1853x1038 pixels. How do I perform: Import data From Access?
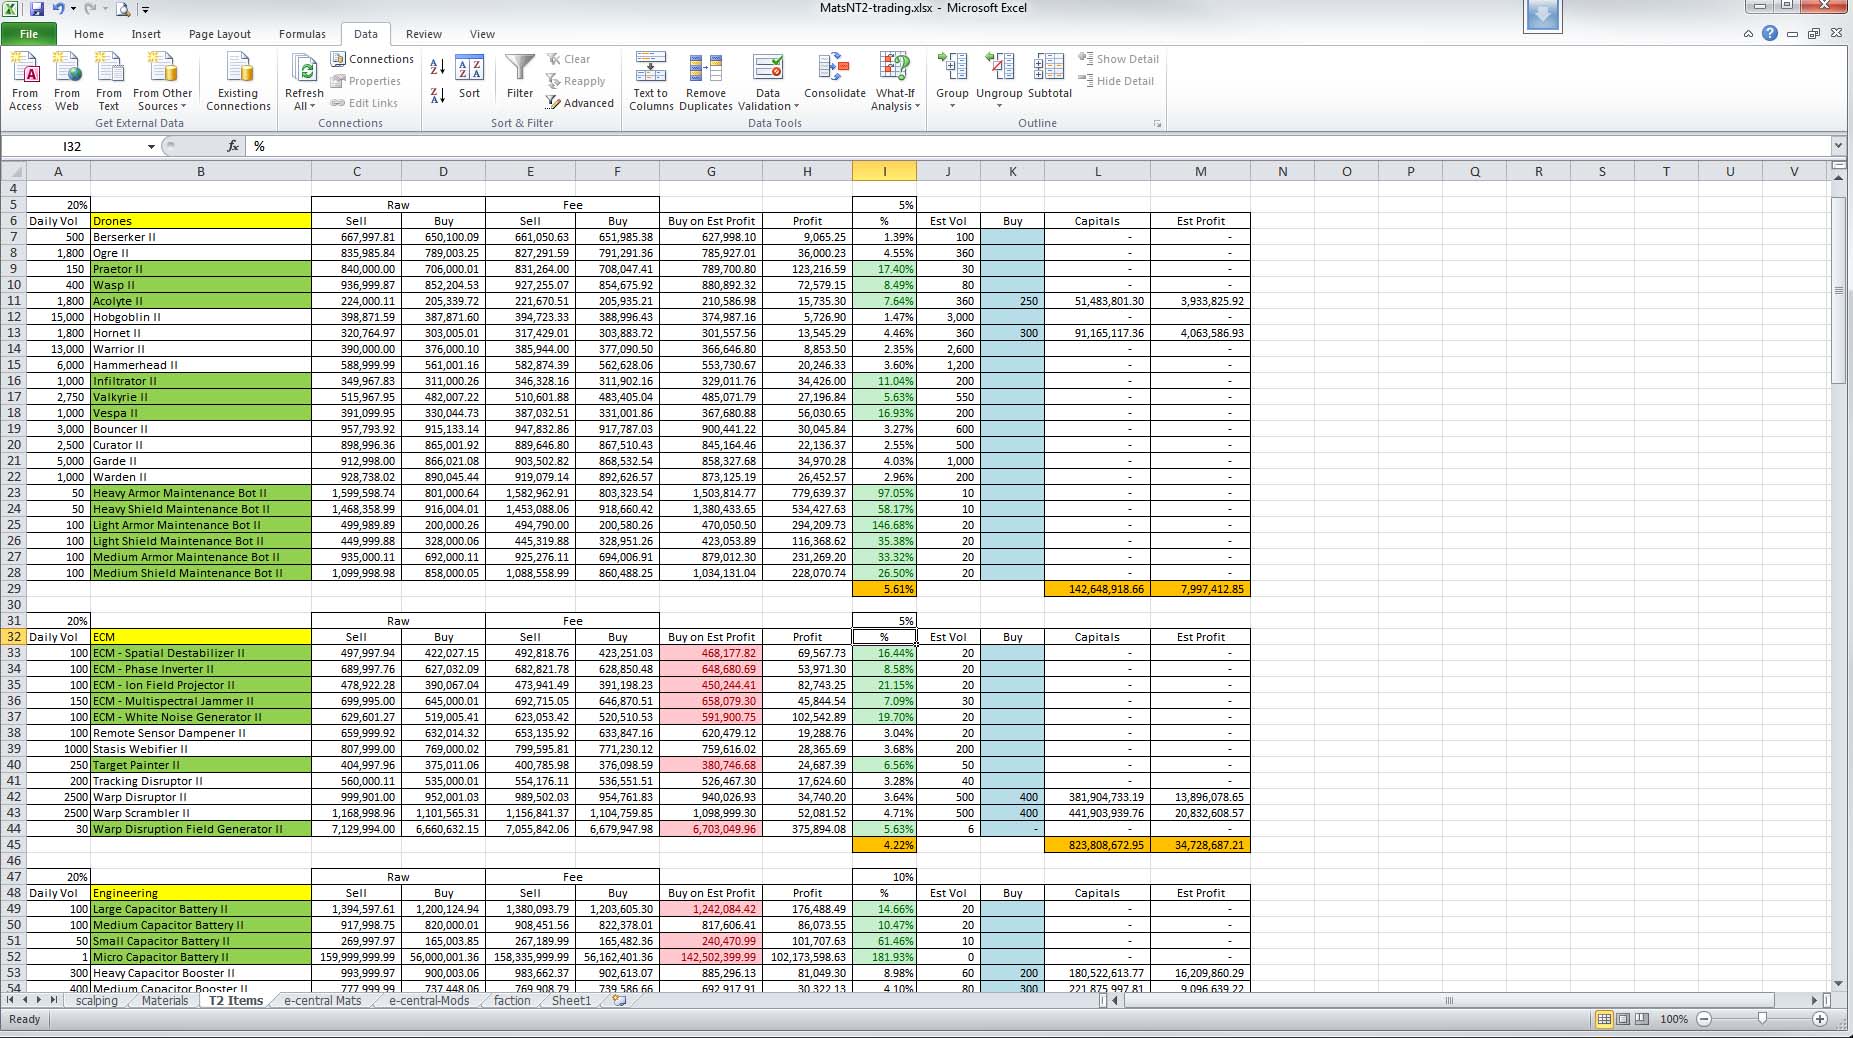25,81
